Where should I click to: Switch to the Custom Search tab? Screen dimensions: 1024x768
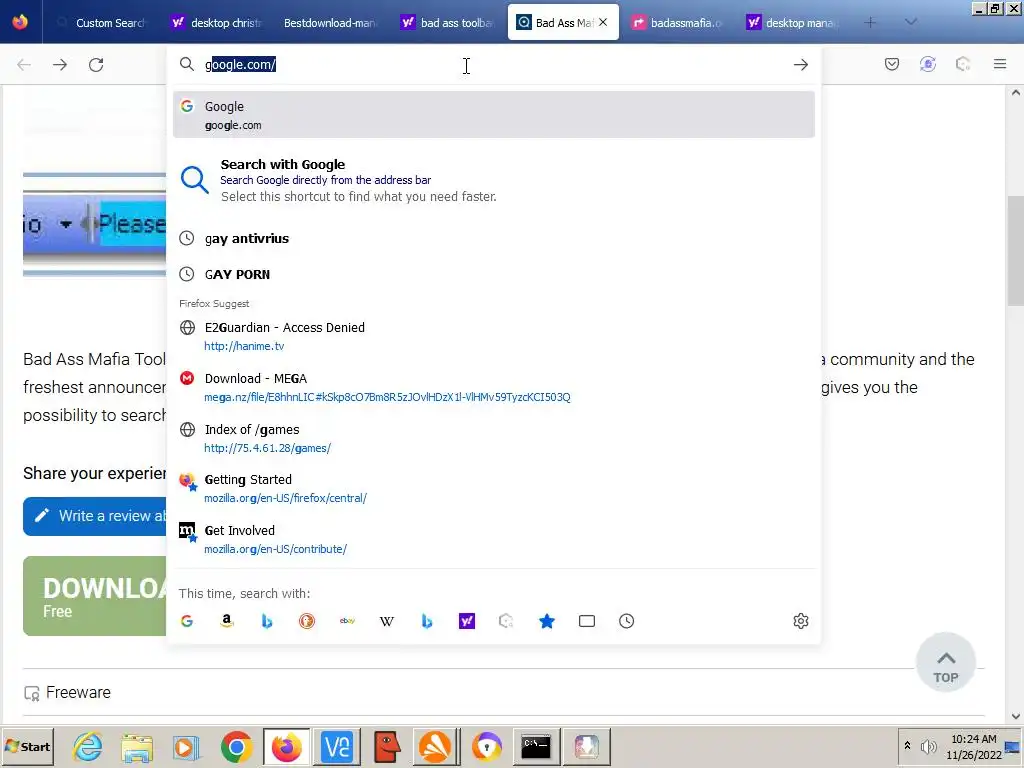tap(101, 23)
